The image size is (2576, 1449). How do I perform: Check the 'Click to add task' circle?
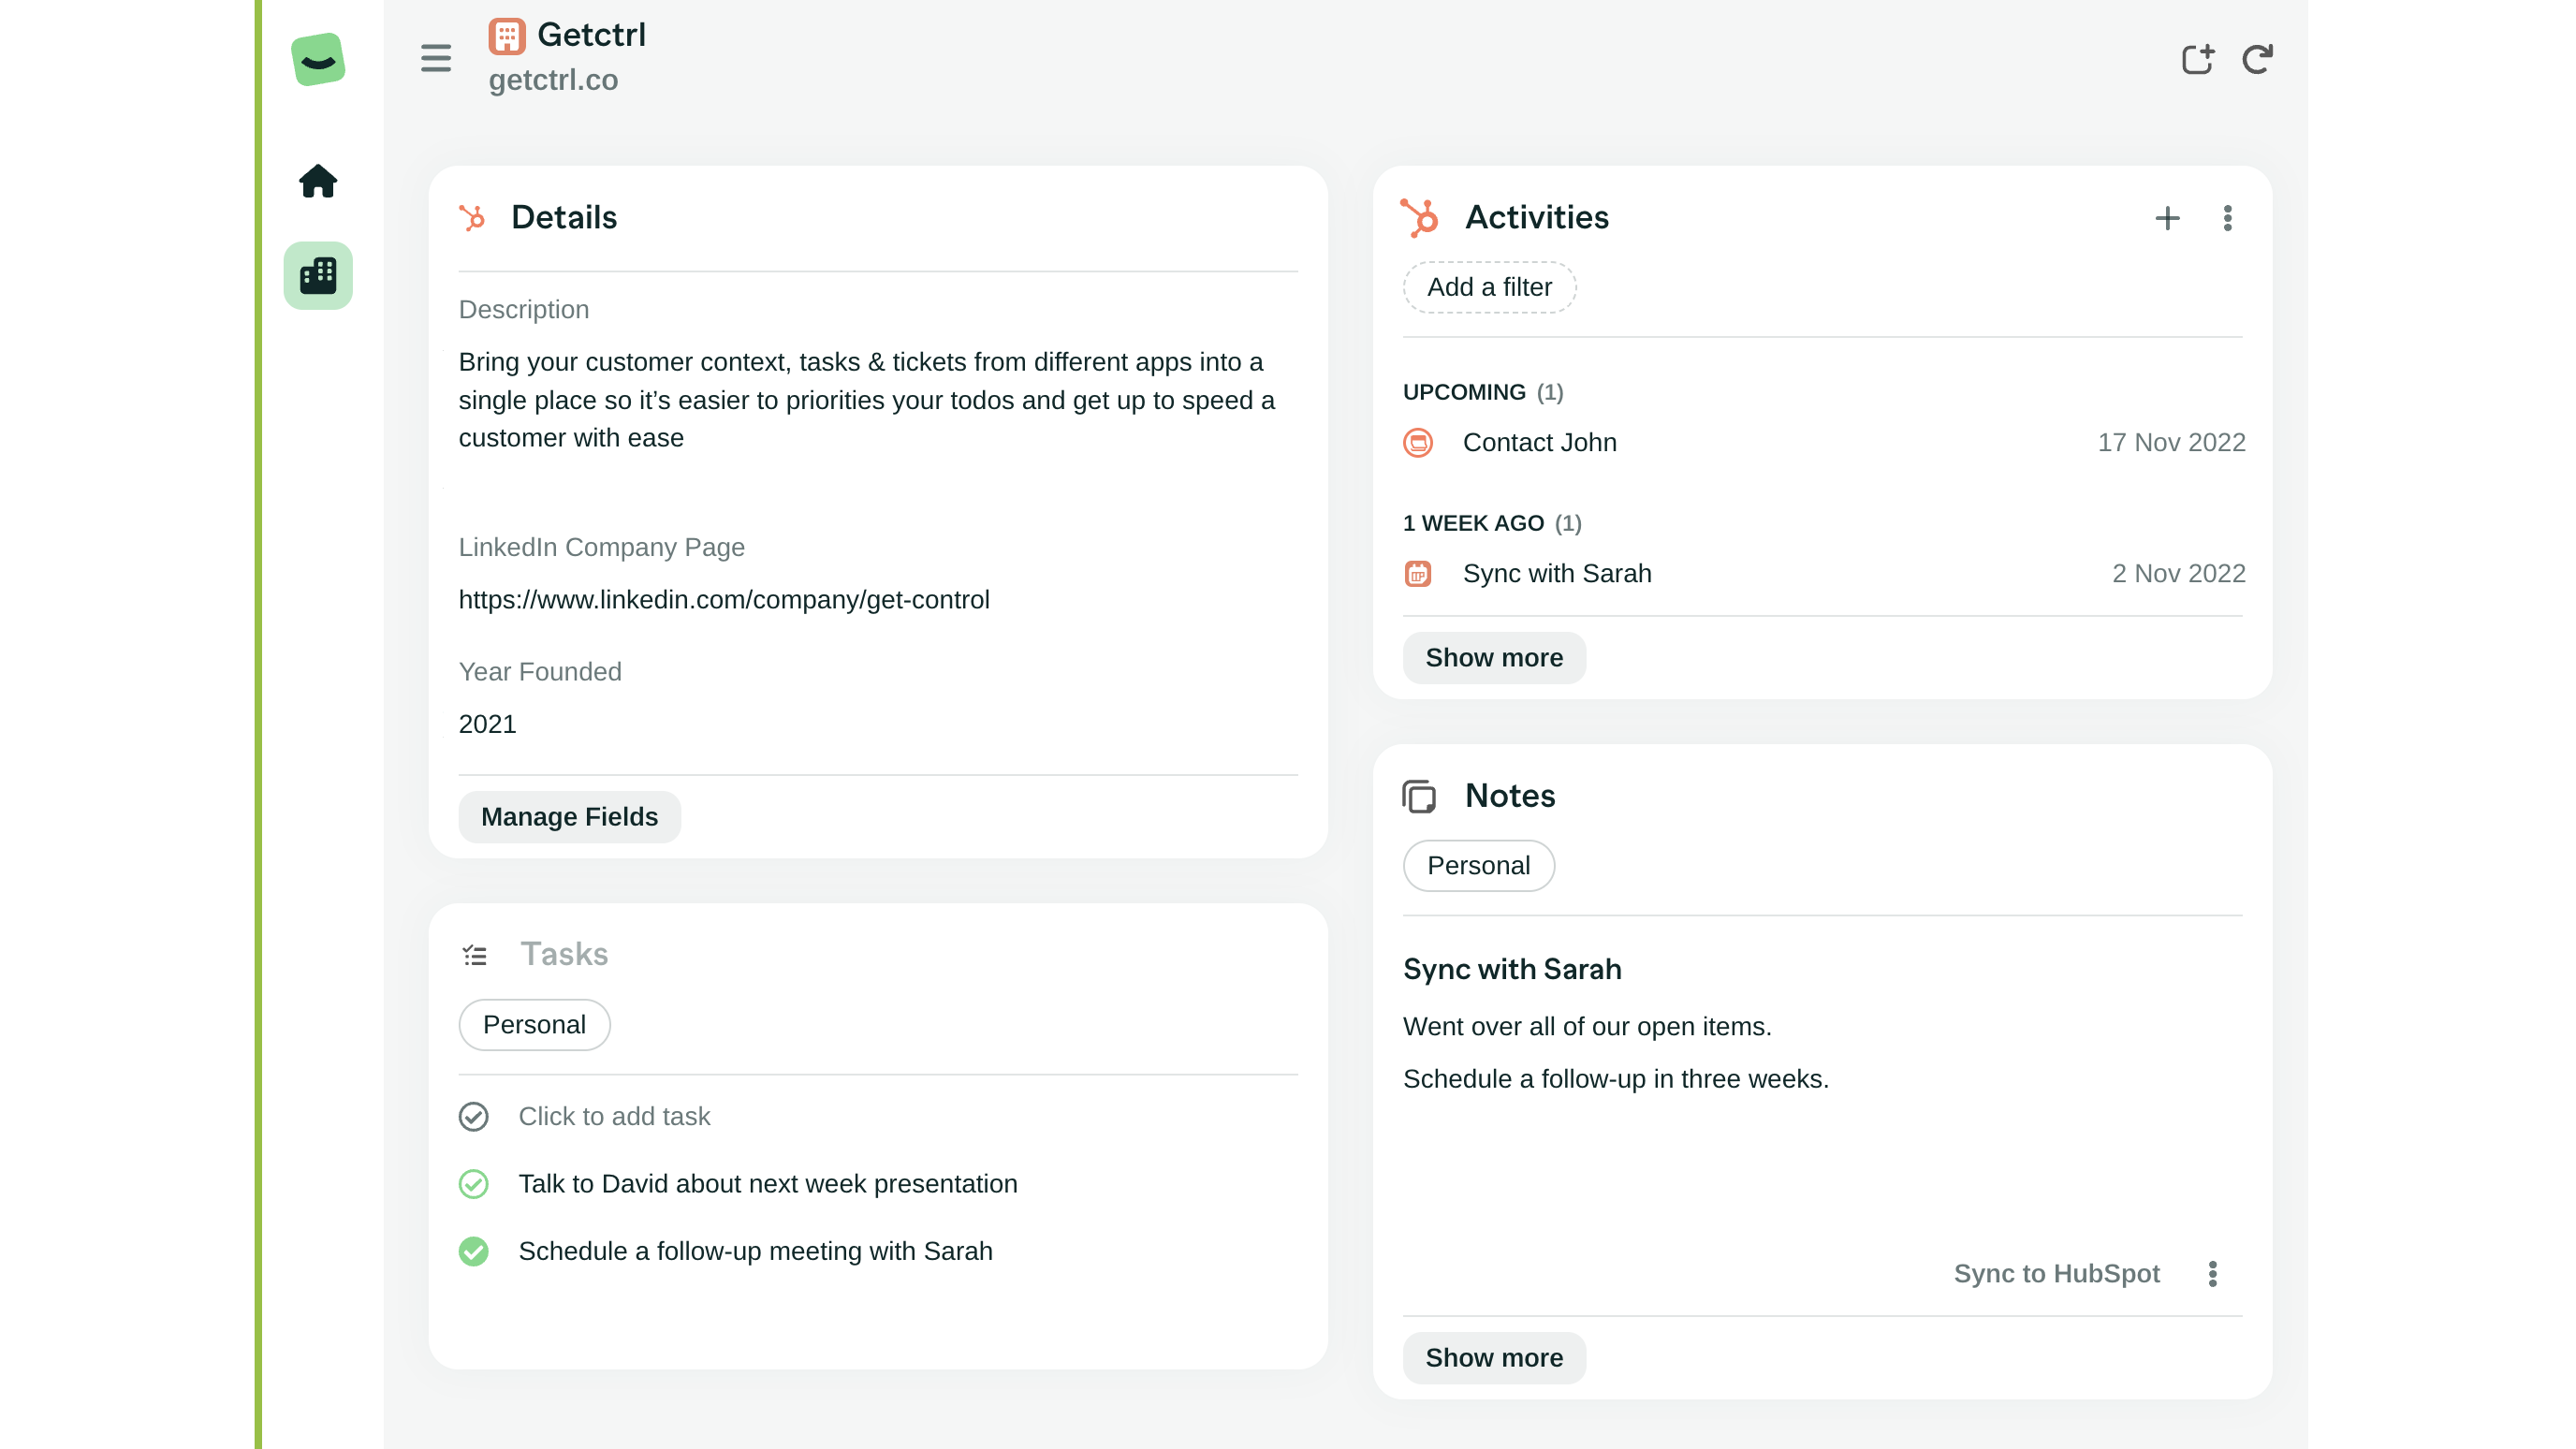pos(474,1116)
